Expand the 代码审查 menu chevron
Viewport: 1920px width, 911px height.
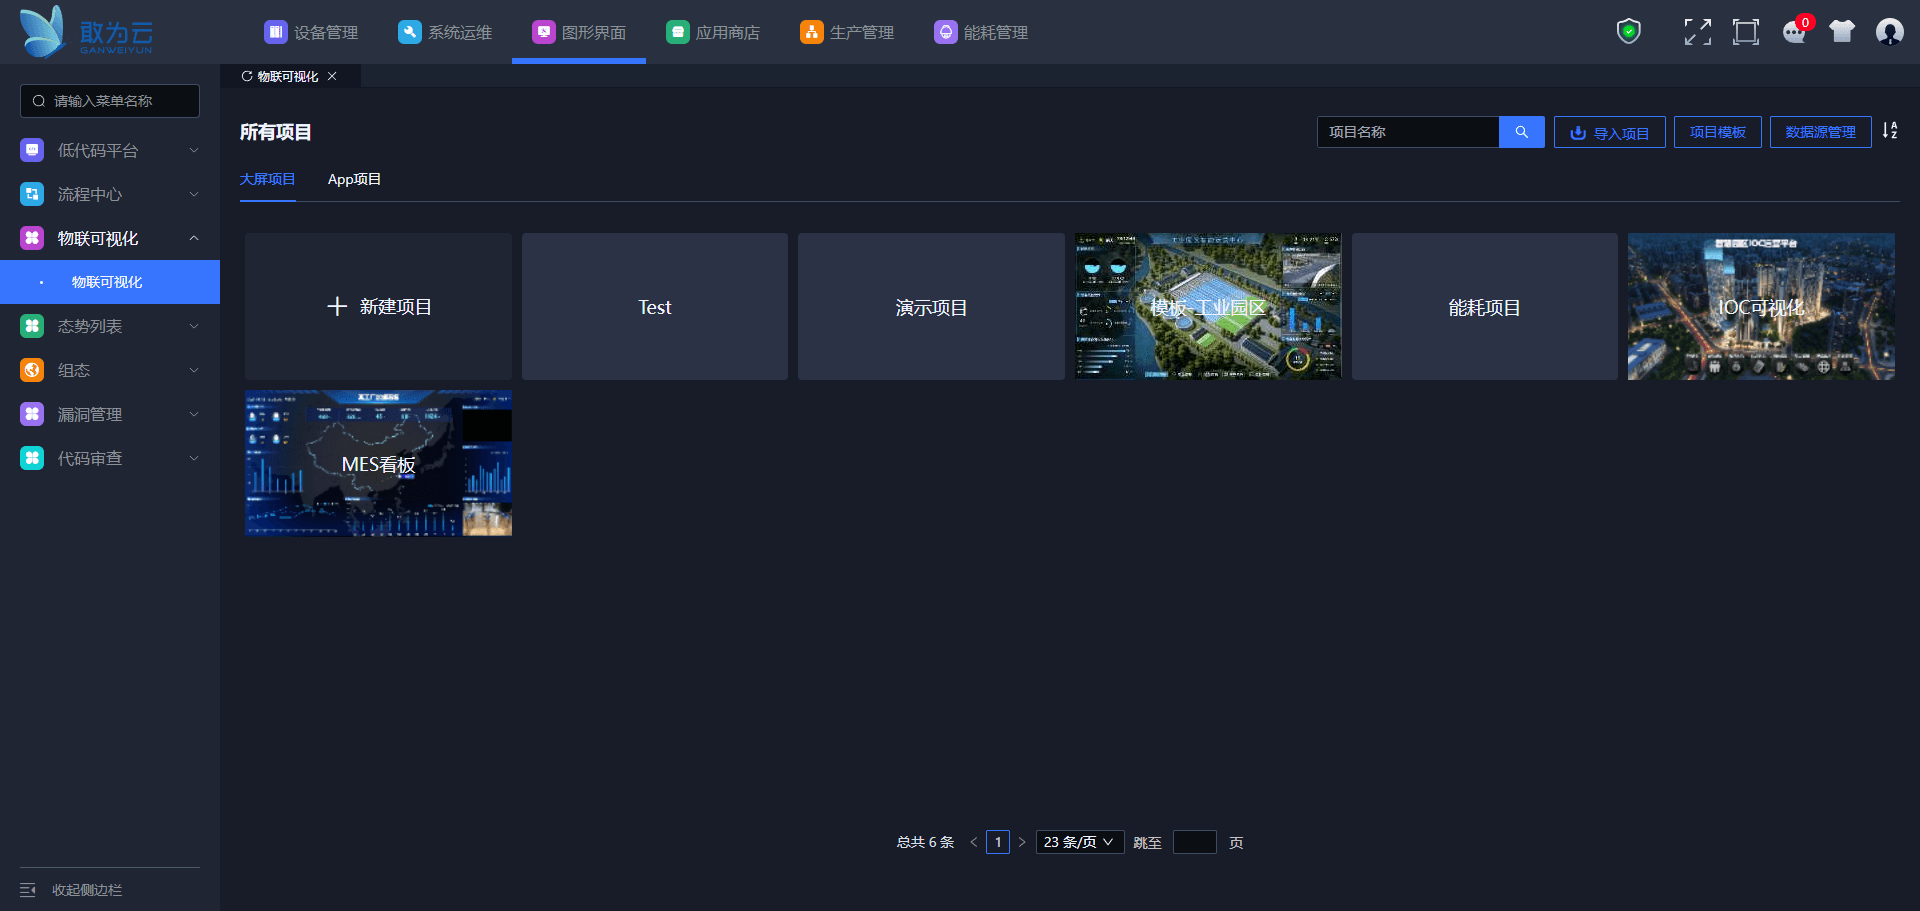pos(194,458)
